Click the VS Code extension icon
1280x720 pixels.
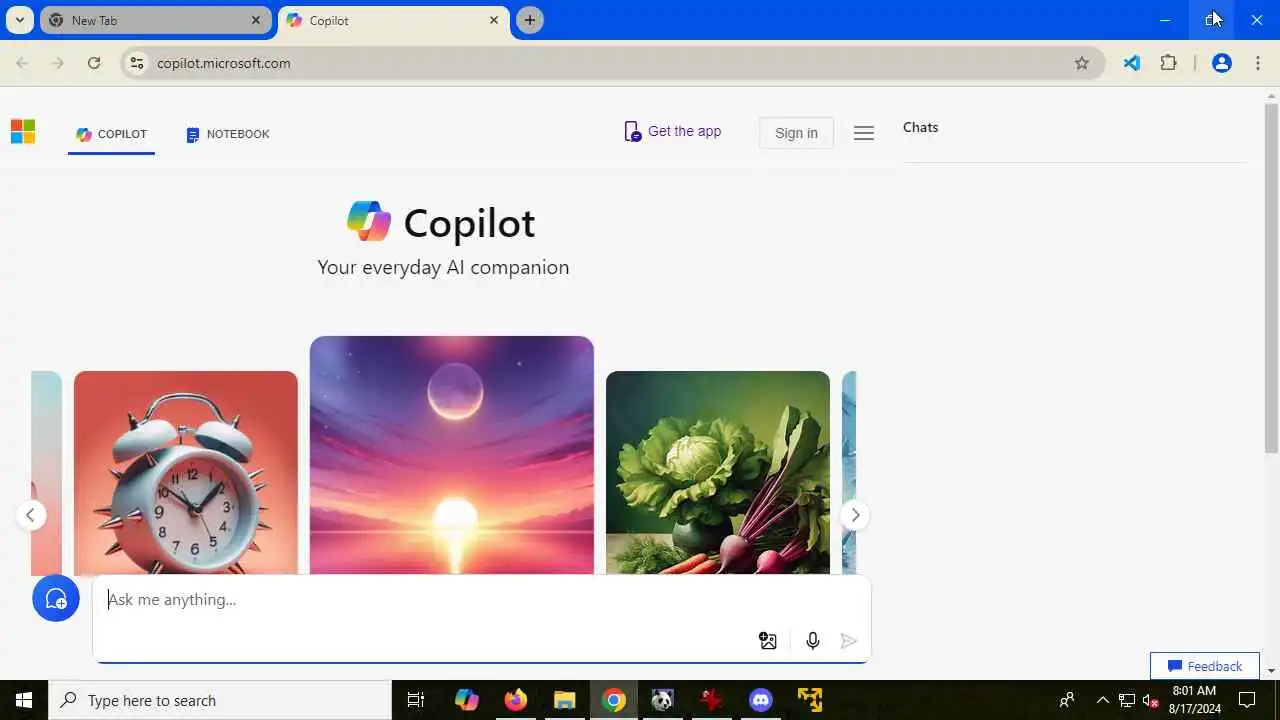(x=1131, y=63)
